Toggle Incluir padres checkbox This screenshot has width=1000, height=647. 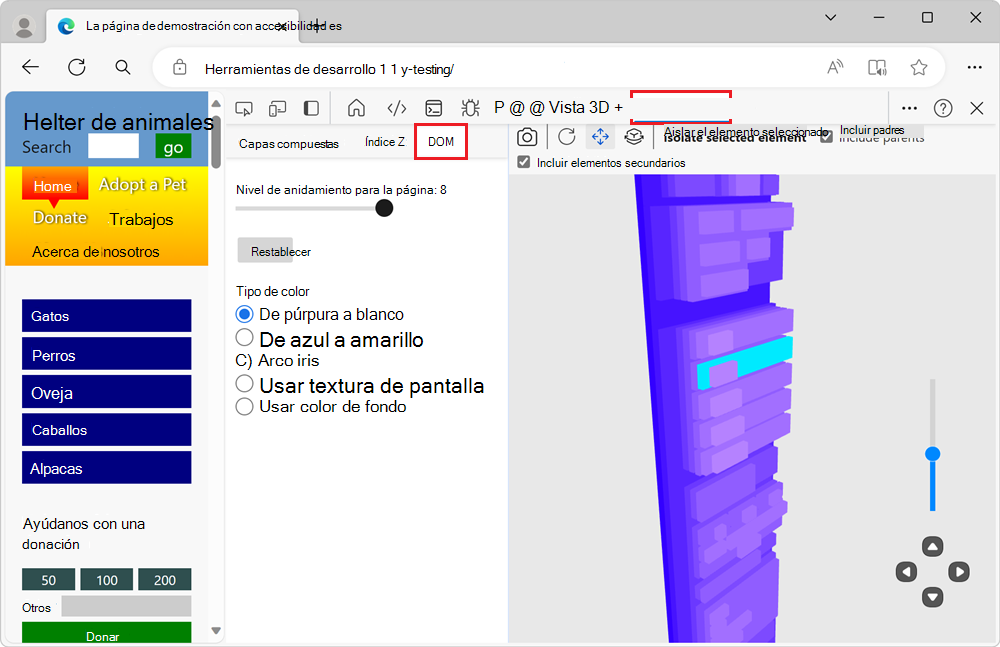pyautogui.click(x=827, y=137)
